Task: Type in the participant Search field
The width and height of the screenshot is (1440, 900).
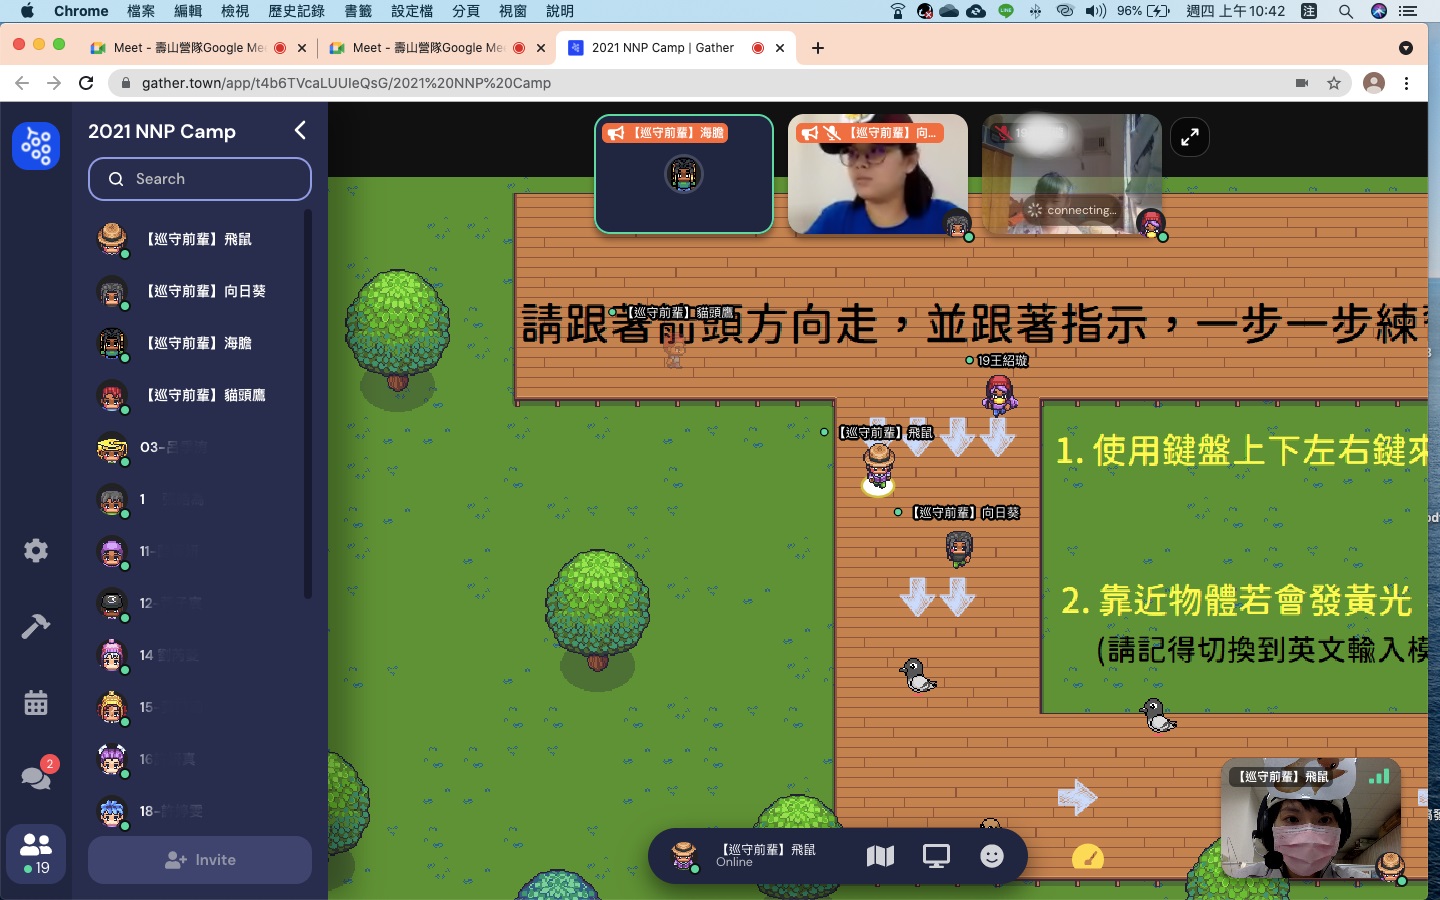Action: [200, 179]
